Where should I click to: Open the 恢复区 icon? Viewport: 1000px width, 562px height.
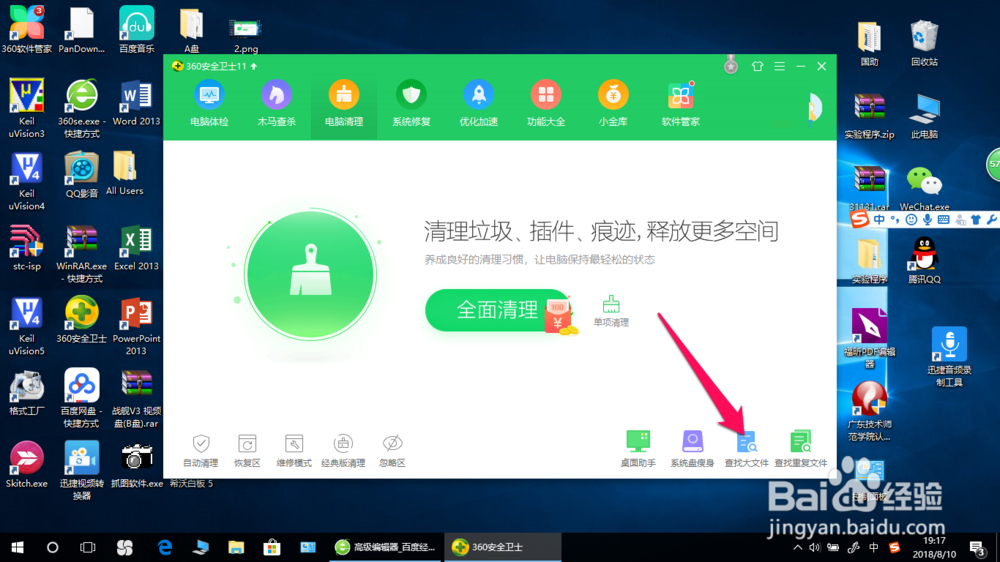click(247, 451)
